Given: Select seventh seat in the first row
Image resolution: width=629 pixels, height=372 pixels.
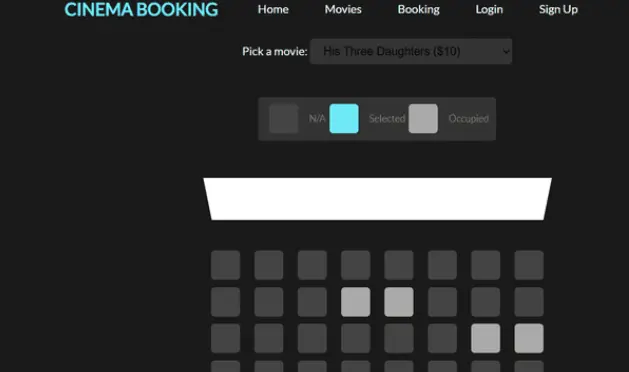Looking at the screenshot, I should point(485,265).
